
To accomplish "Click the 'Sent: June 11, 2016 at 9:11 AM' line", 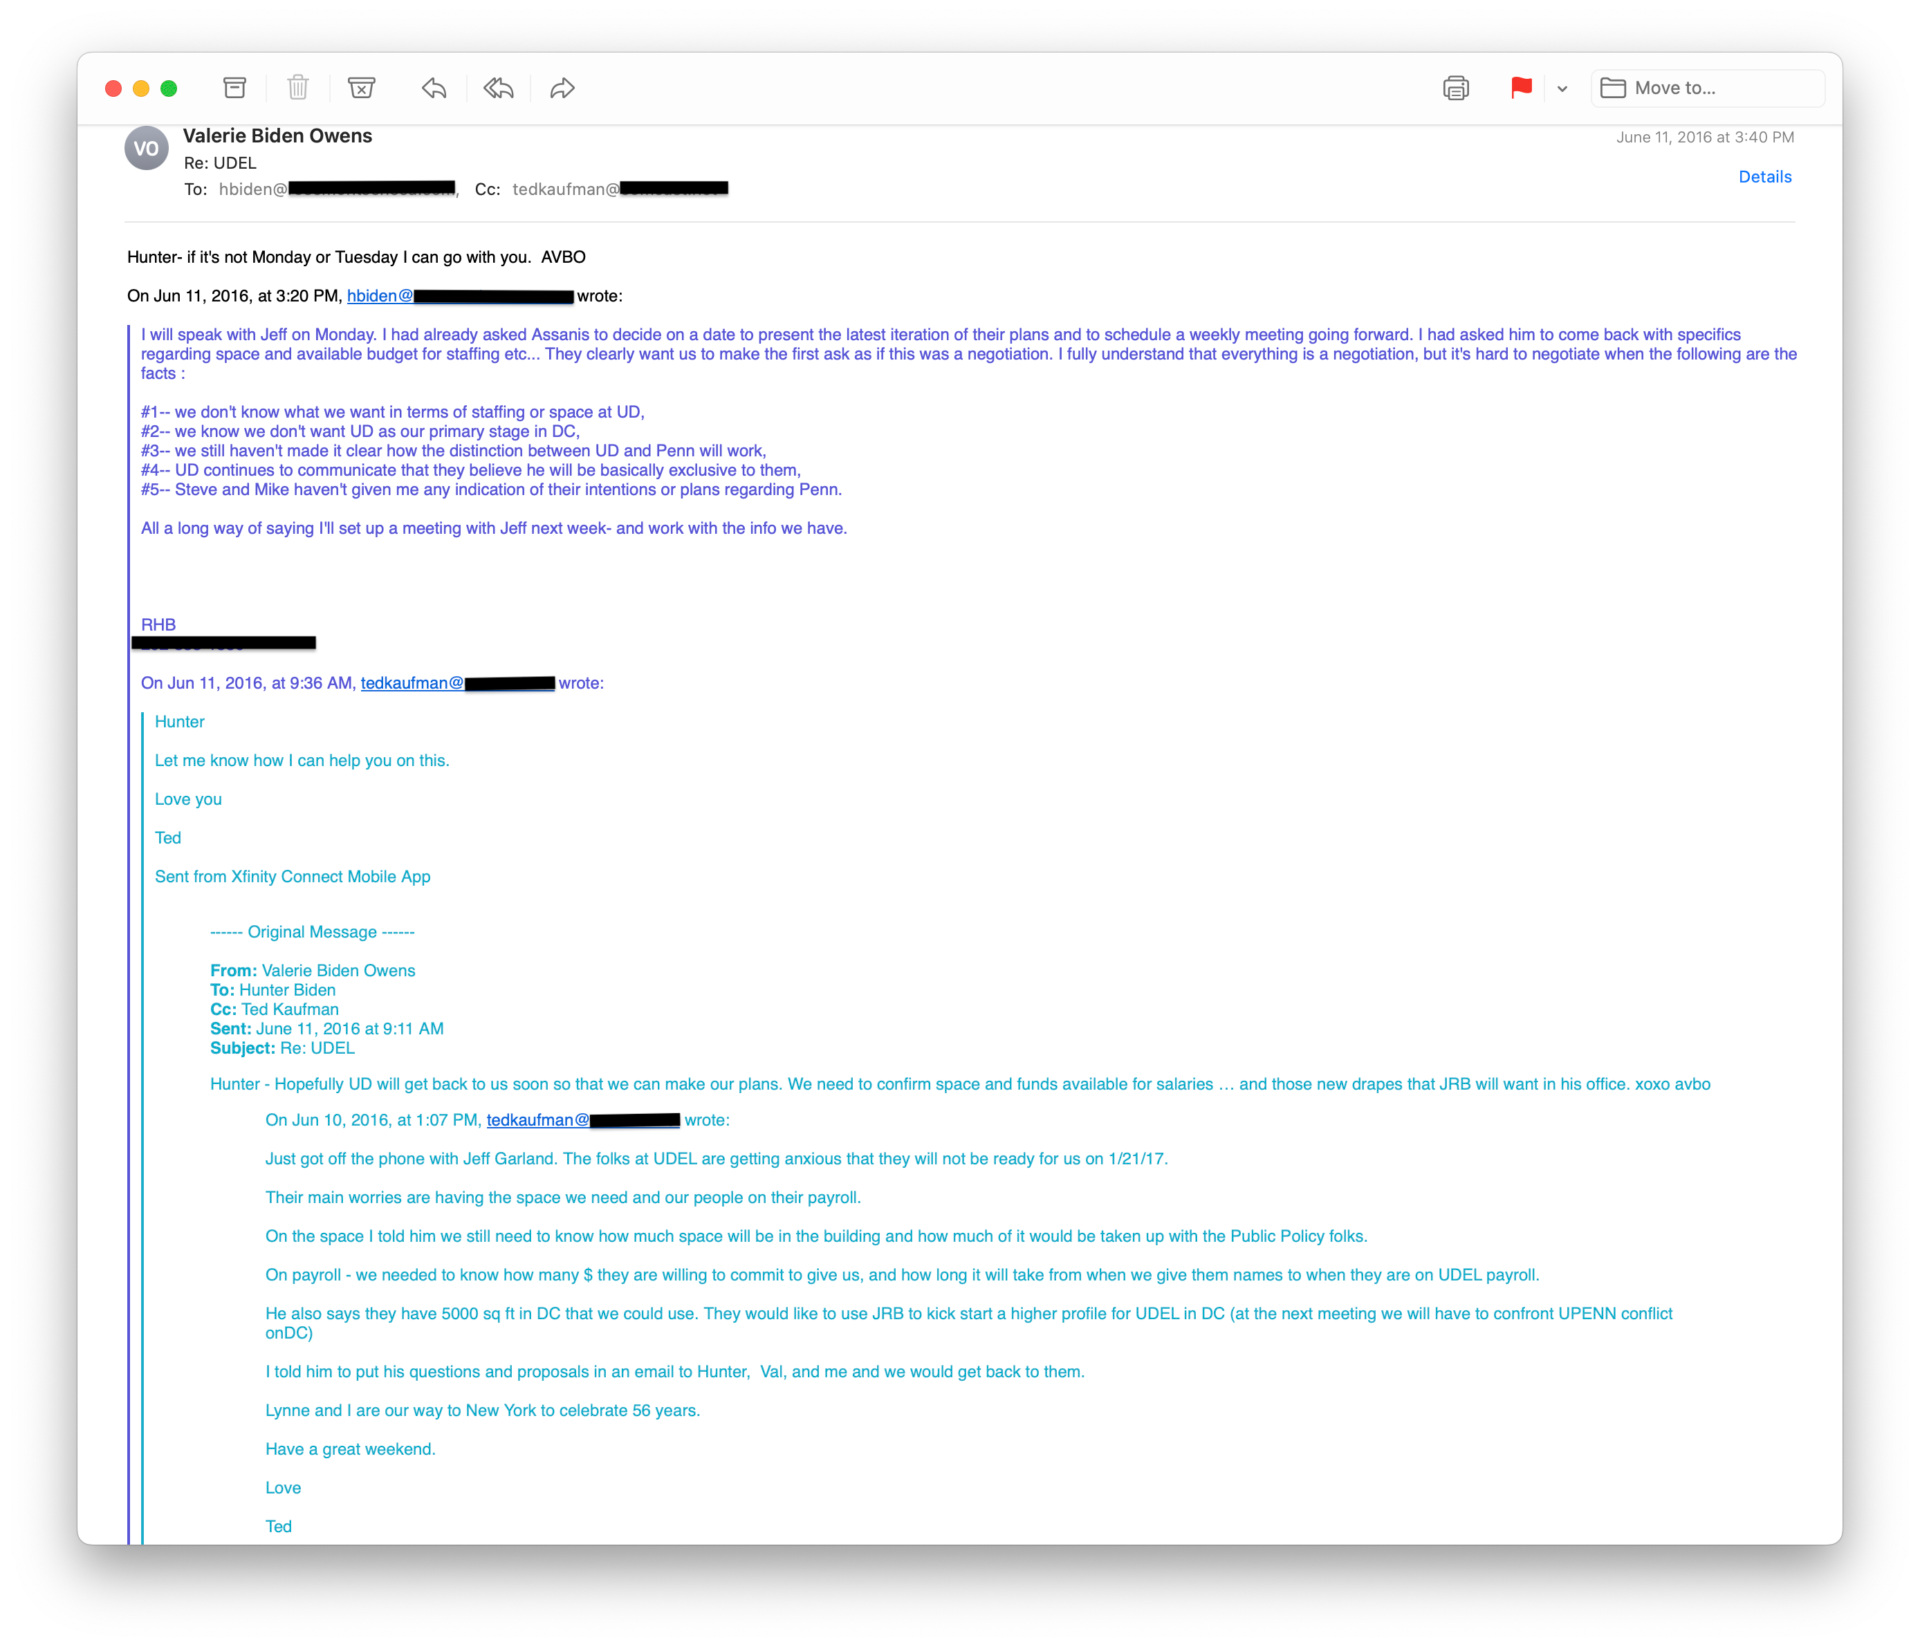I will click(x=326, y=1029).
